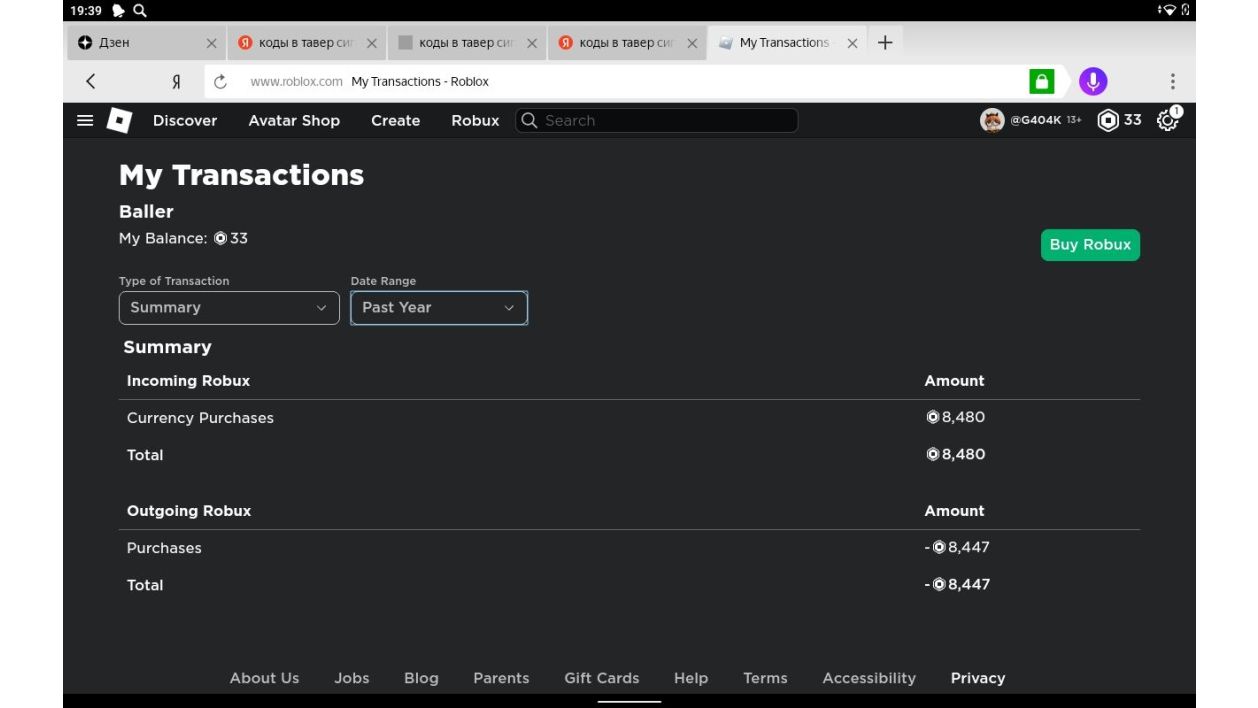Close the Дзен tab
This screenshot has height=708, width=1258.
(x=211, y=43)
